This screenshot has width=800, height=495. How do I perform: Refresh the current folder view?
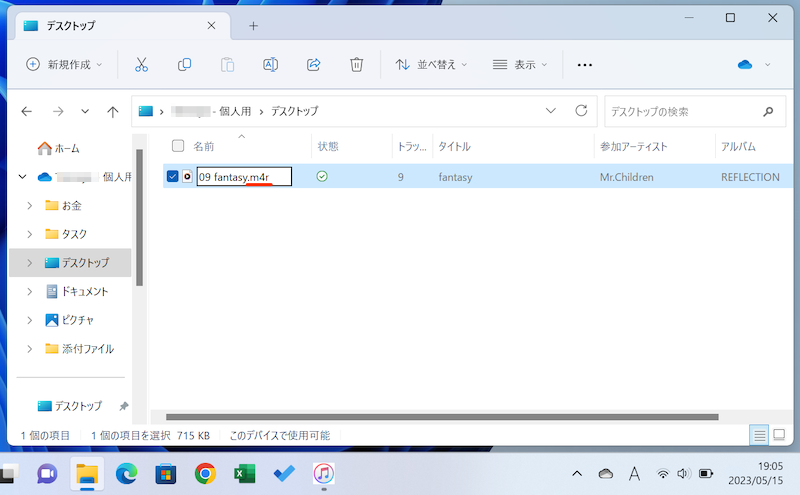tap(580, 111)
